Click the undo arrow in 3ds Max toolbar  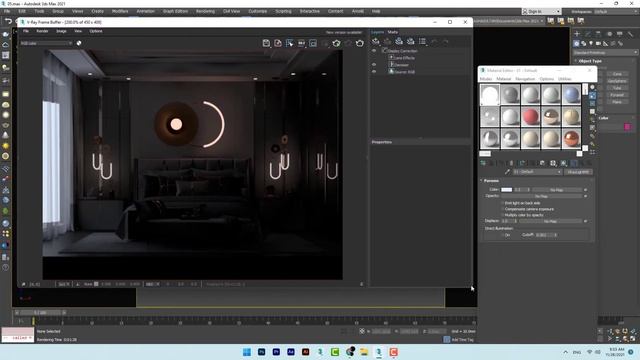pyautogui.click(x=8, y=21)
